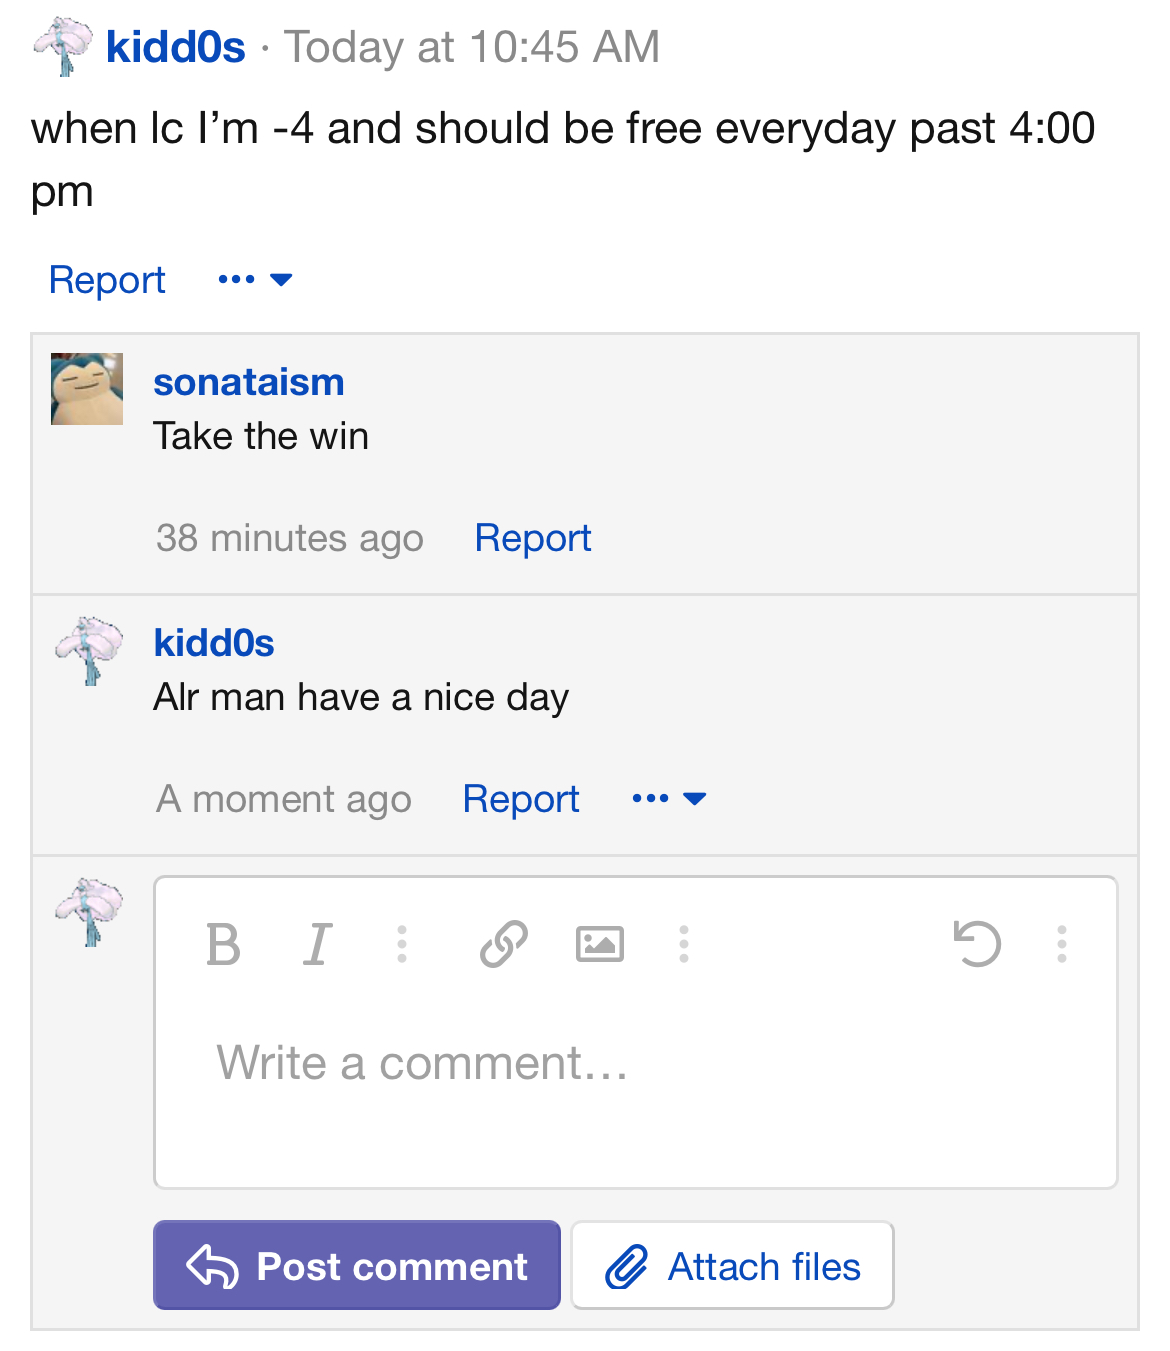Open kidd0s username on main post
This screenshot has height=1351, width=1170.
click(x=175, y=47)
